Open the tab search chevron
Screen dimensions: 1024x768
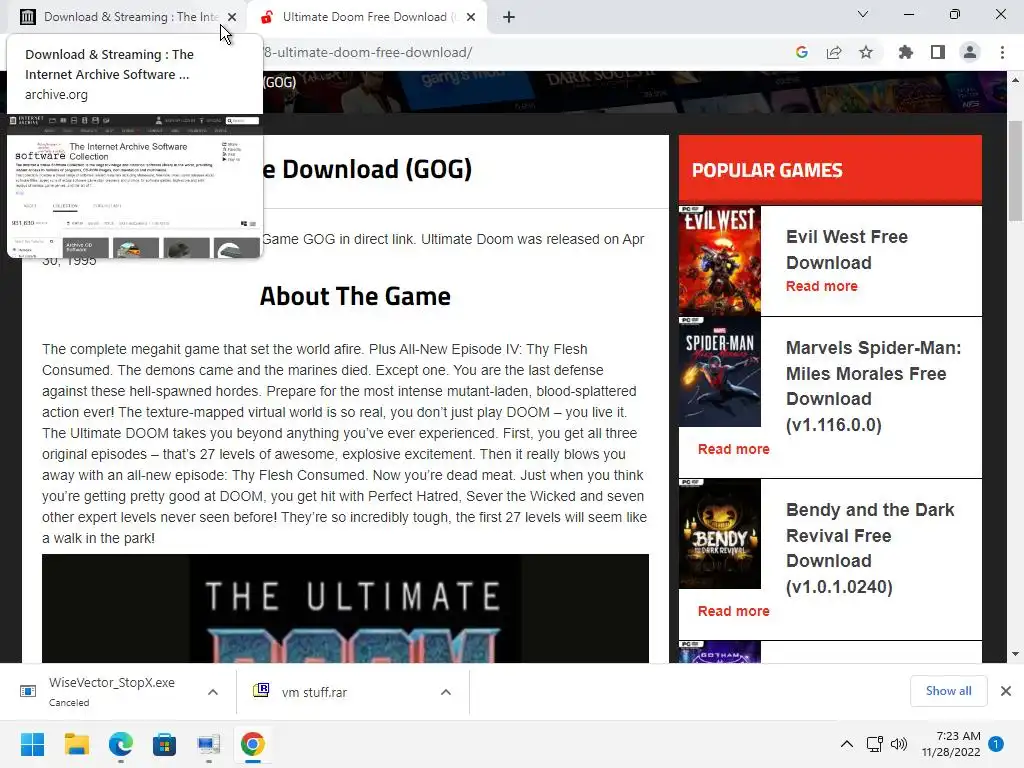863,14
